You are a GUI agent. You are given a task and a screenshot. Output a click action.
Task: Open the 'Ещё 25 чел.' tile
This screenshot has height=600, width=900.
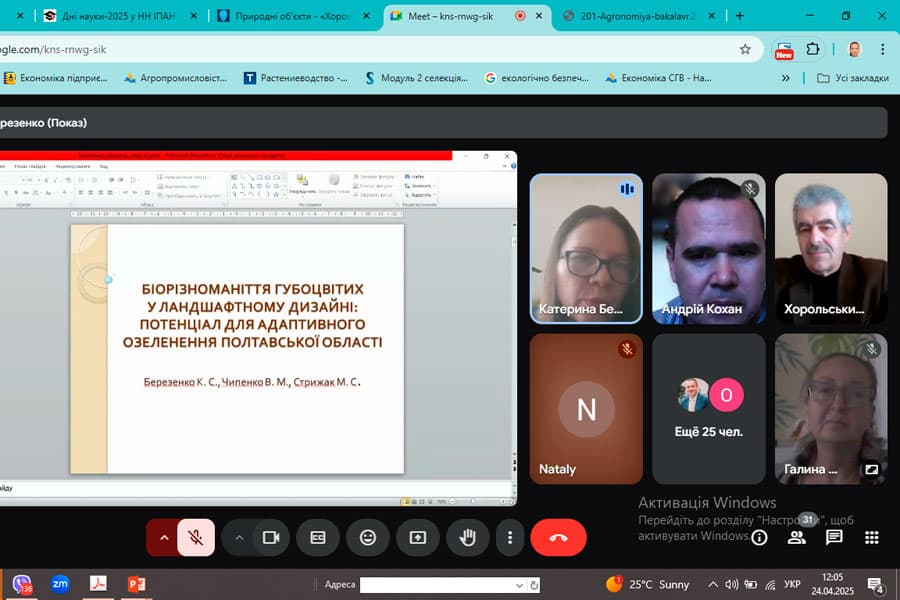(709, 409)
